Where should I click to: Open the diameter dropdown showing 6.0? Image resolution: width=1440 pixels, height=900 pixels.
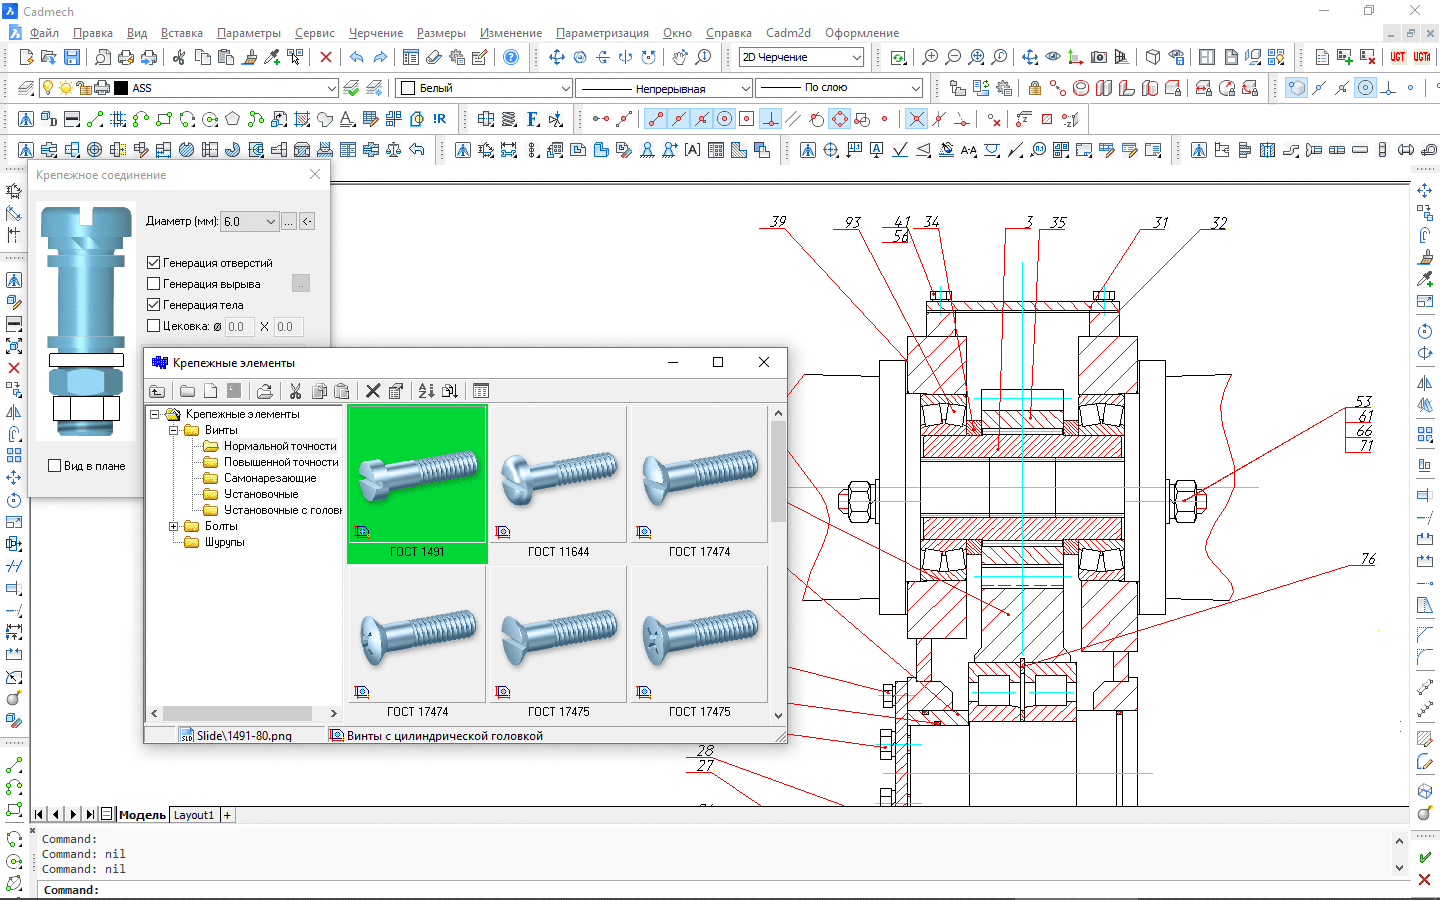[x=270, y=221]
